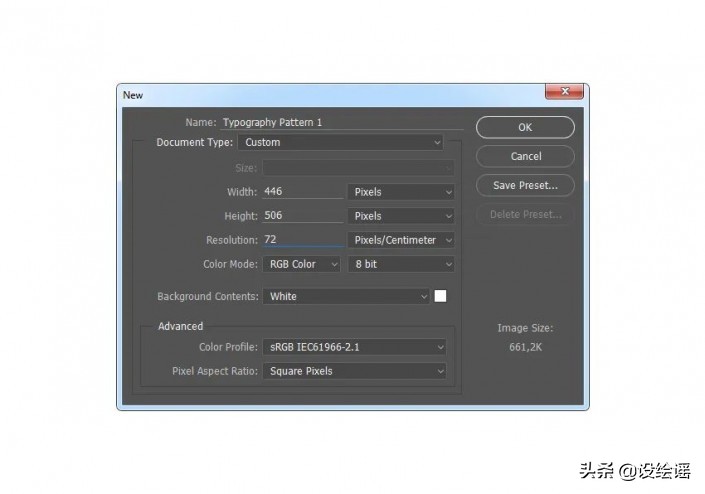
Task: Click OK to create the document
Action: click(x=525, y=127)
